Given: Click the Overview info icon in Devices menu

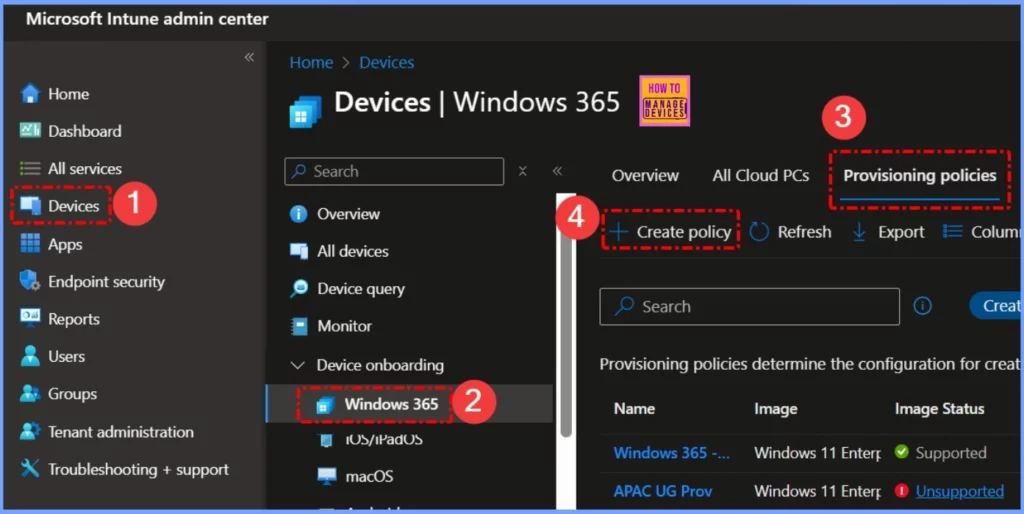Looking at the screenshot, I should pyautogui.click(x=298, y=214).
